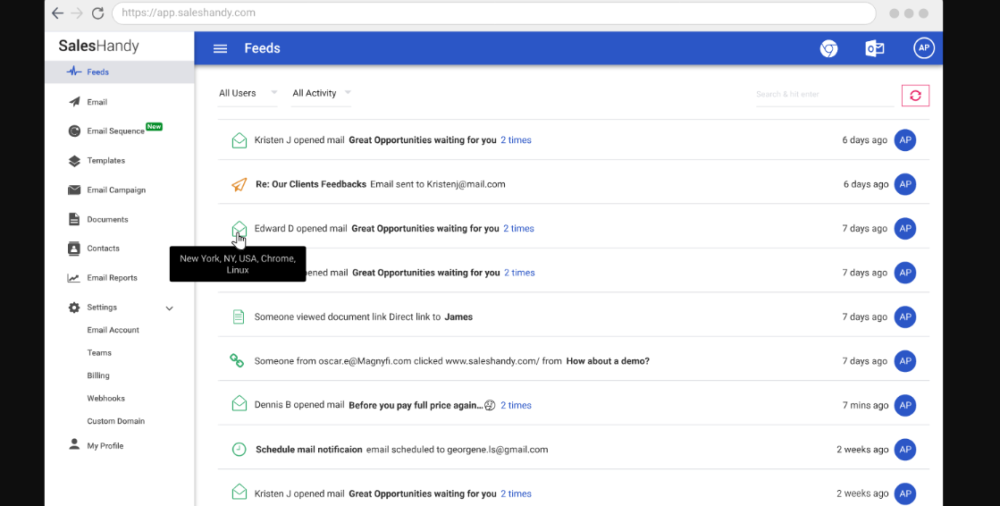Open Email Sequence in the sidebar
The image size is (1000, 506).
(x=115, y=131)
